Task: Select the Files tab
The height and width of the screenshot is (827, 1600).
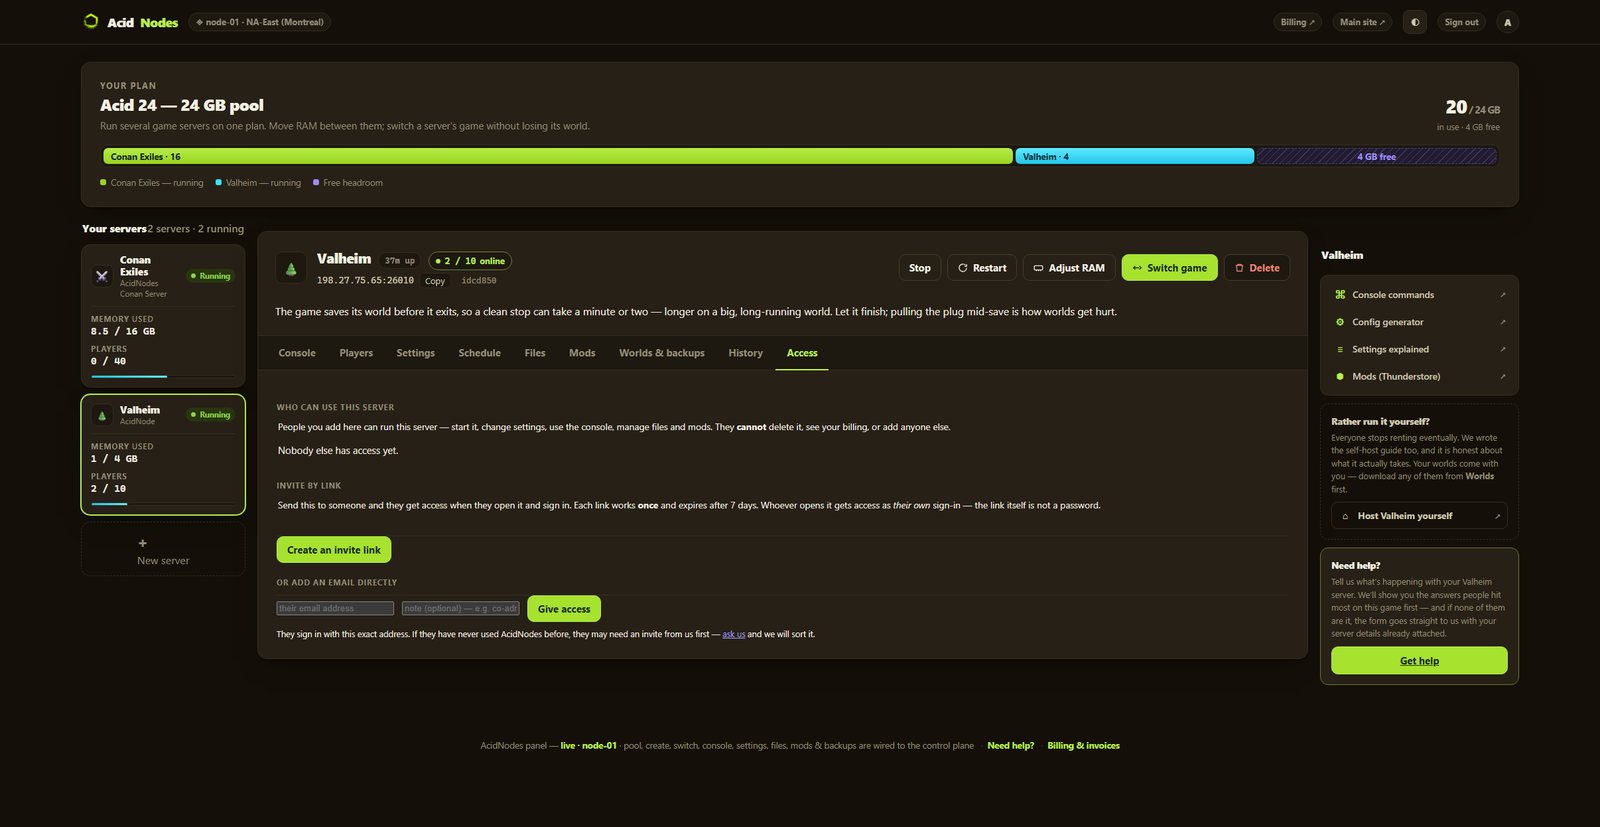Action: click(535, 353)
